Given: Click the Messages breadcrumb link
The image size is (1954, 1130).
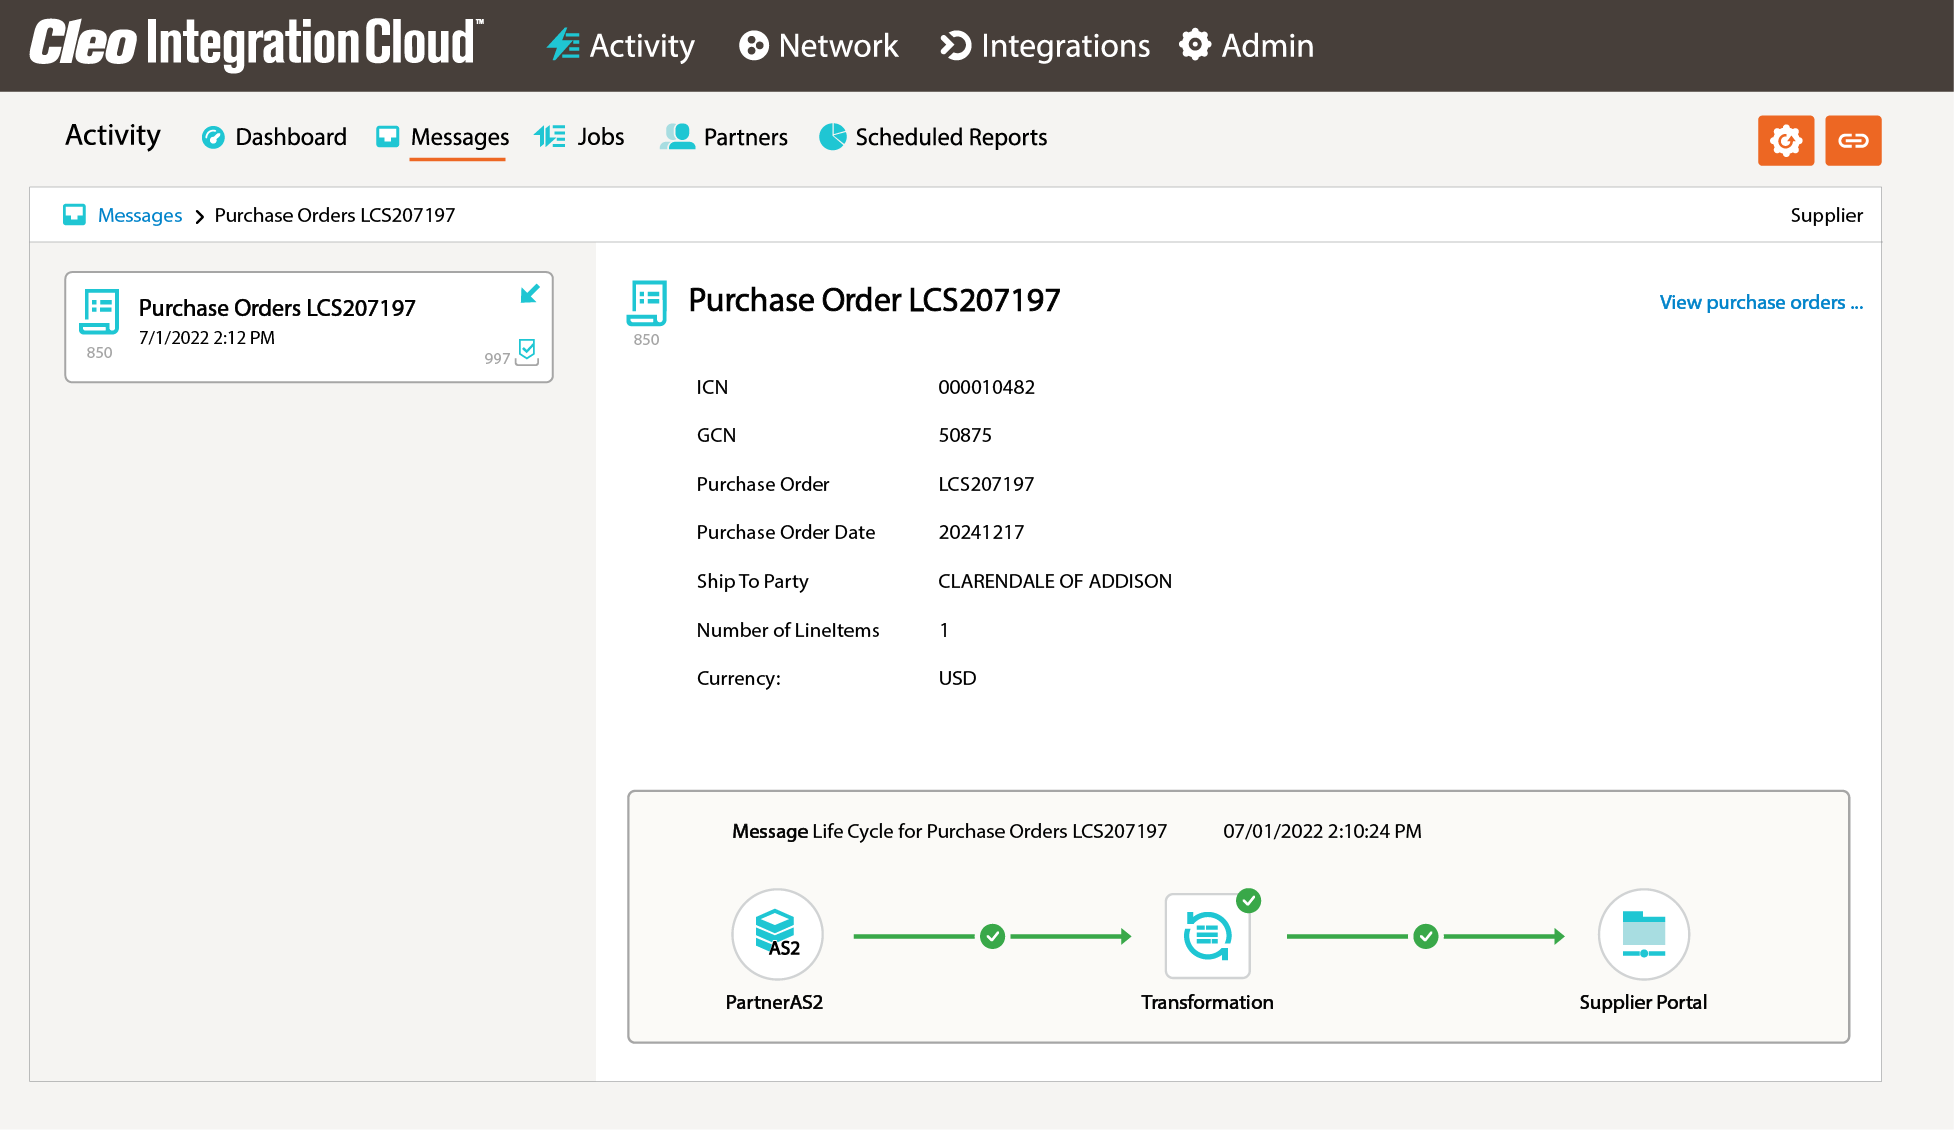Looking at the screenshot, I should coord(139,215).
